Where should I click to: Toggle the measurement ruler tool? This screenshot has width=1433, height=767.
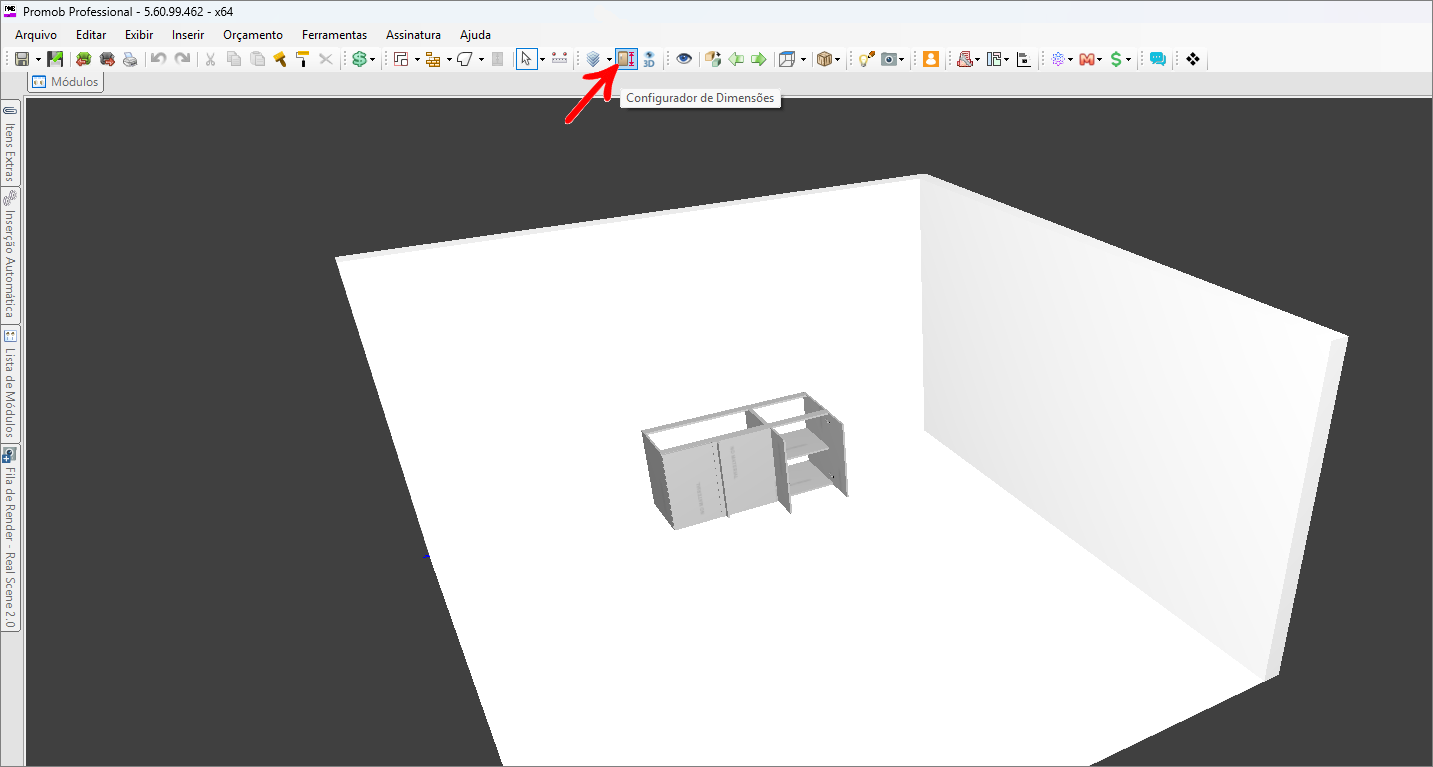tap(560, 60)
